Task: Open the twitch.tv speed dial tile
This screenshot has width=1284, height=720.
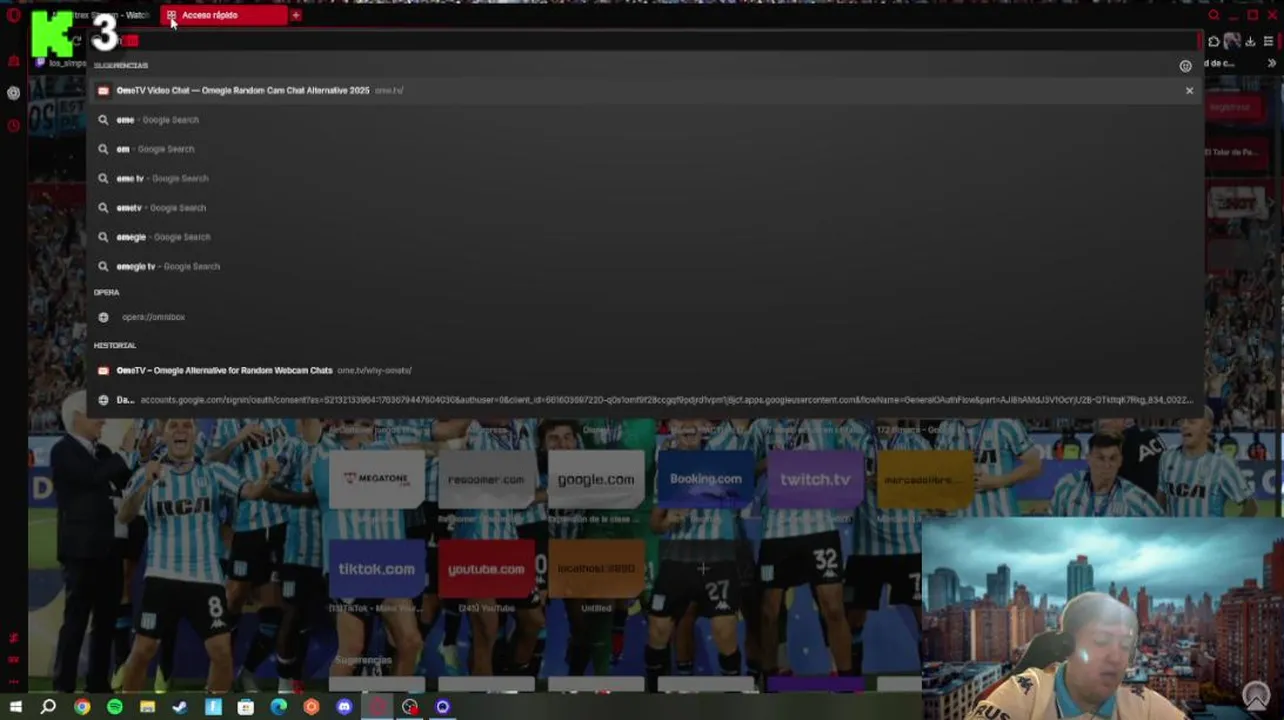Action: [815, 479]
